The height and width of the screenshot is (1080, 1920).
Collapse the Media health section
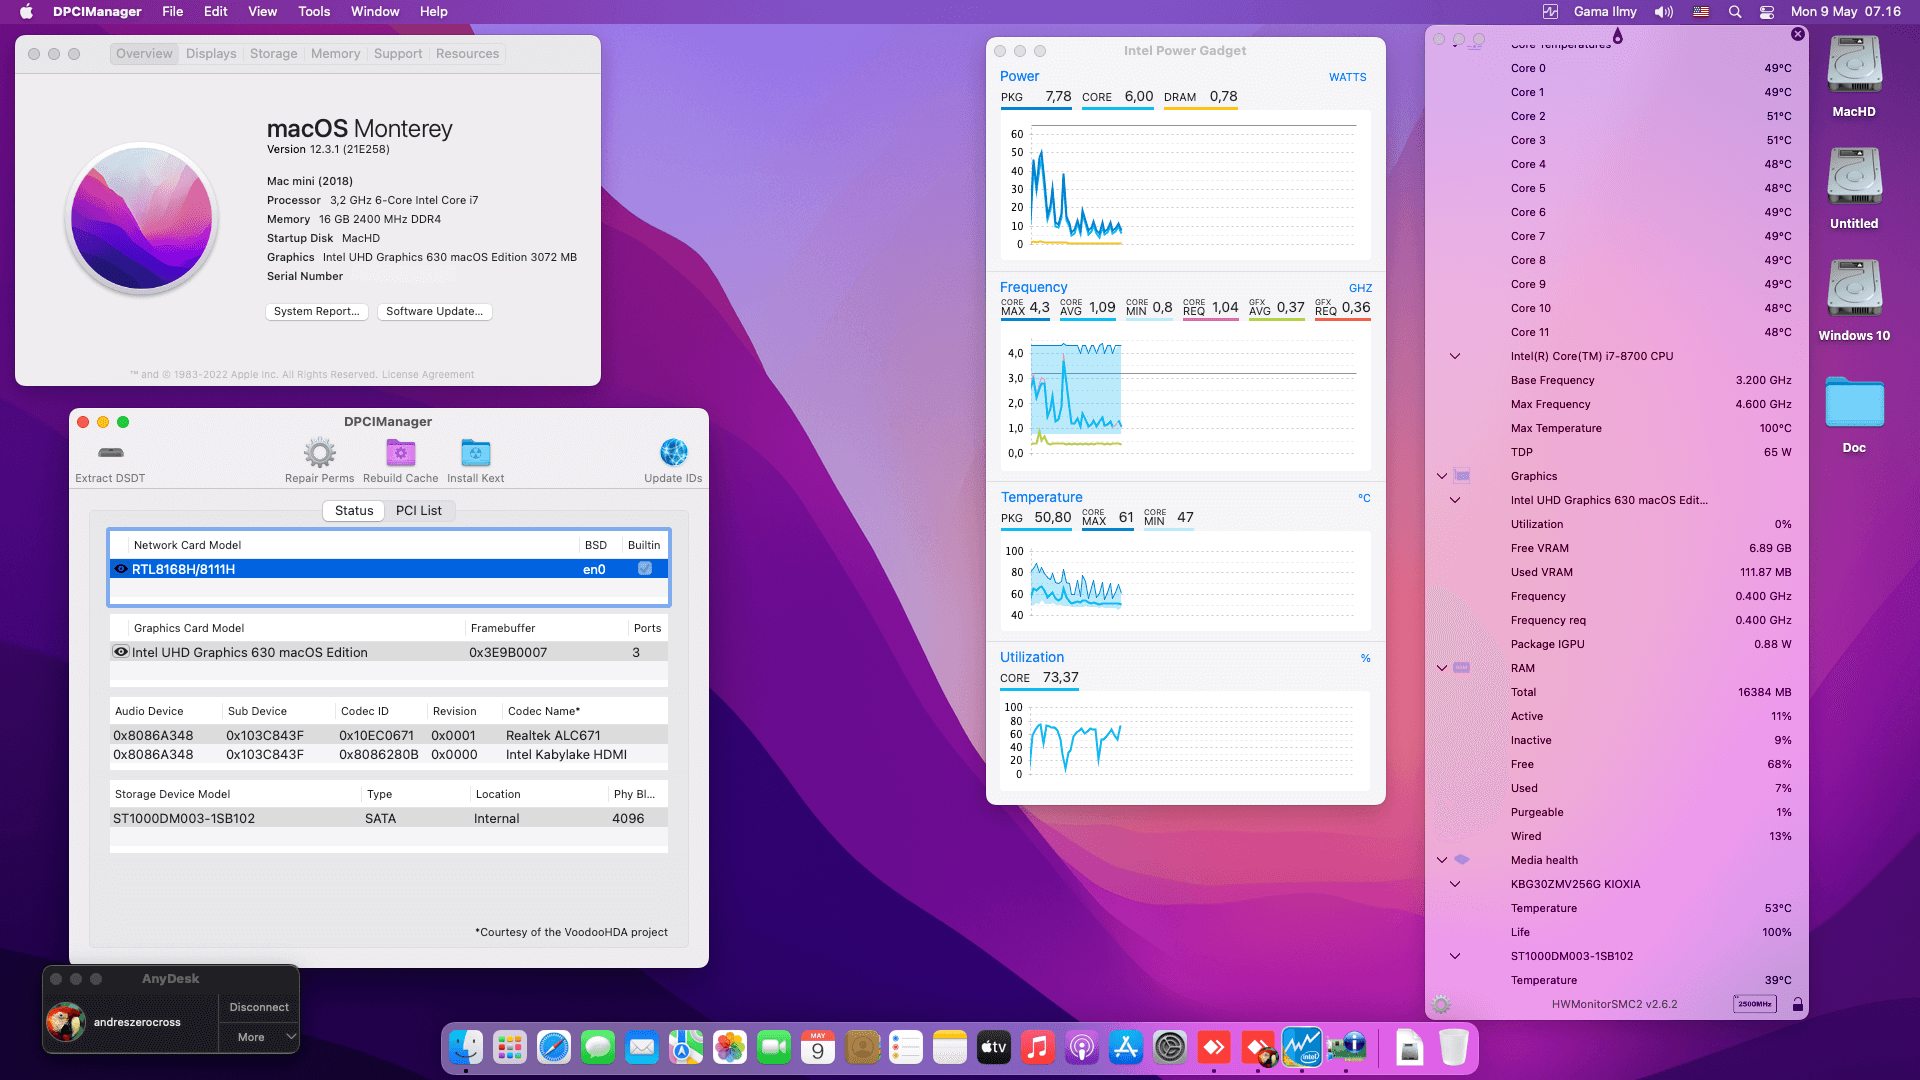[x=1442, y=860]
